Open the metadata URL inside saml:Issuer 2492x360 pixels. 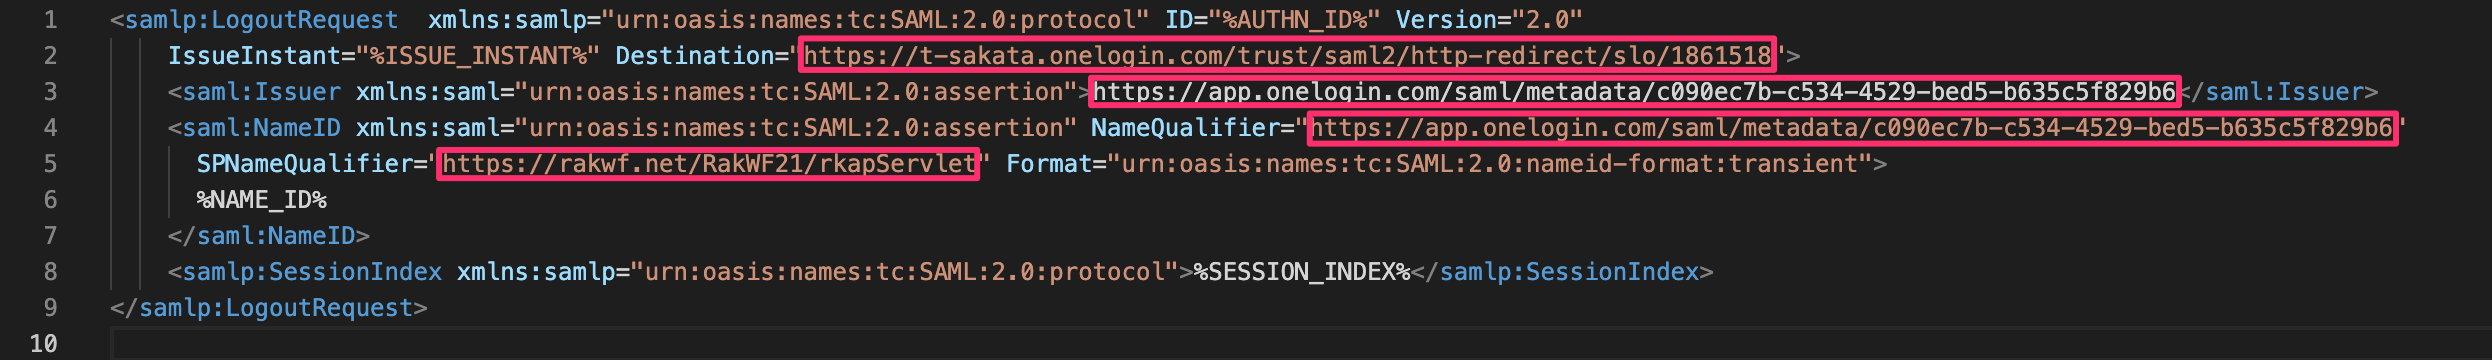click(x=1634, y=92)
